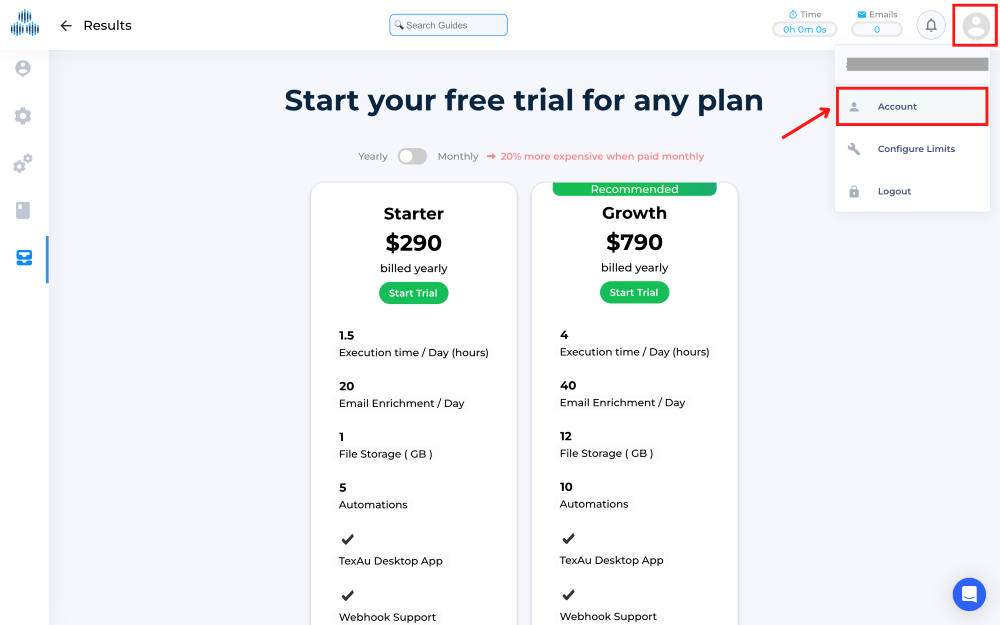This screenshot has width=1000, height=625.
Task: Click the Search Guides input field
Action: pos(448,24)
